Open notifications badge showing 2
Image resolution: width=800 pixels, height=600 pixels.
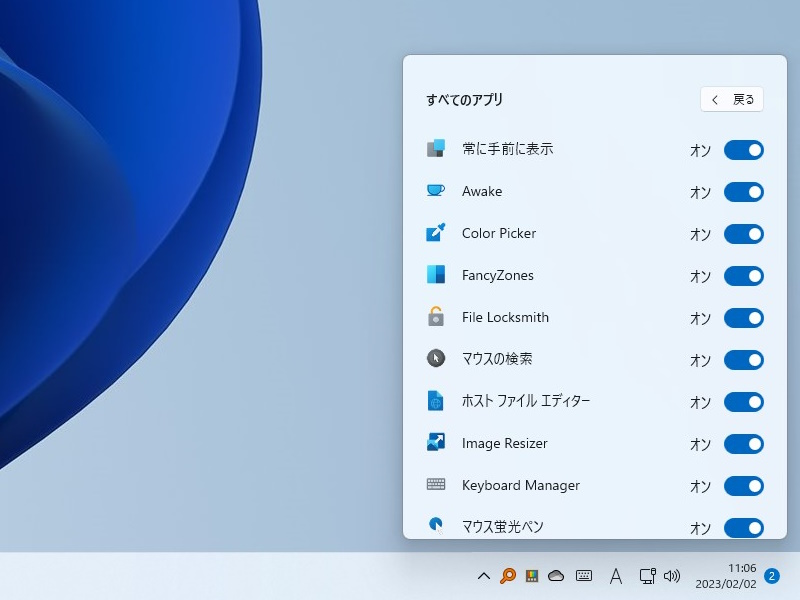click(771, 576)
